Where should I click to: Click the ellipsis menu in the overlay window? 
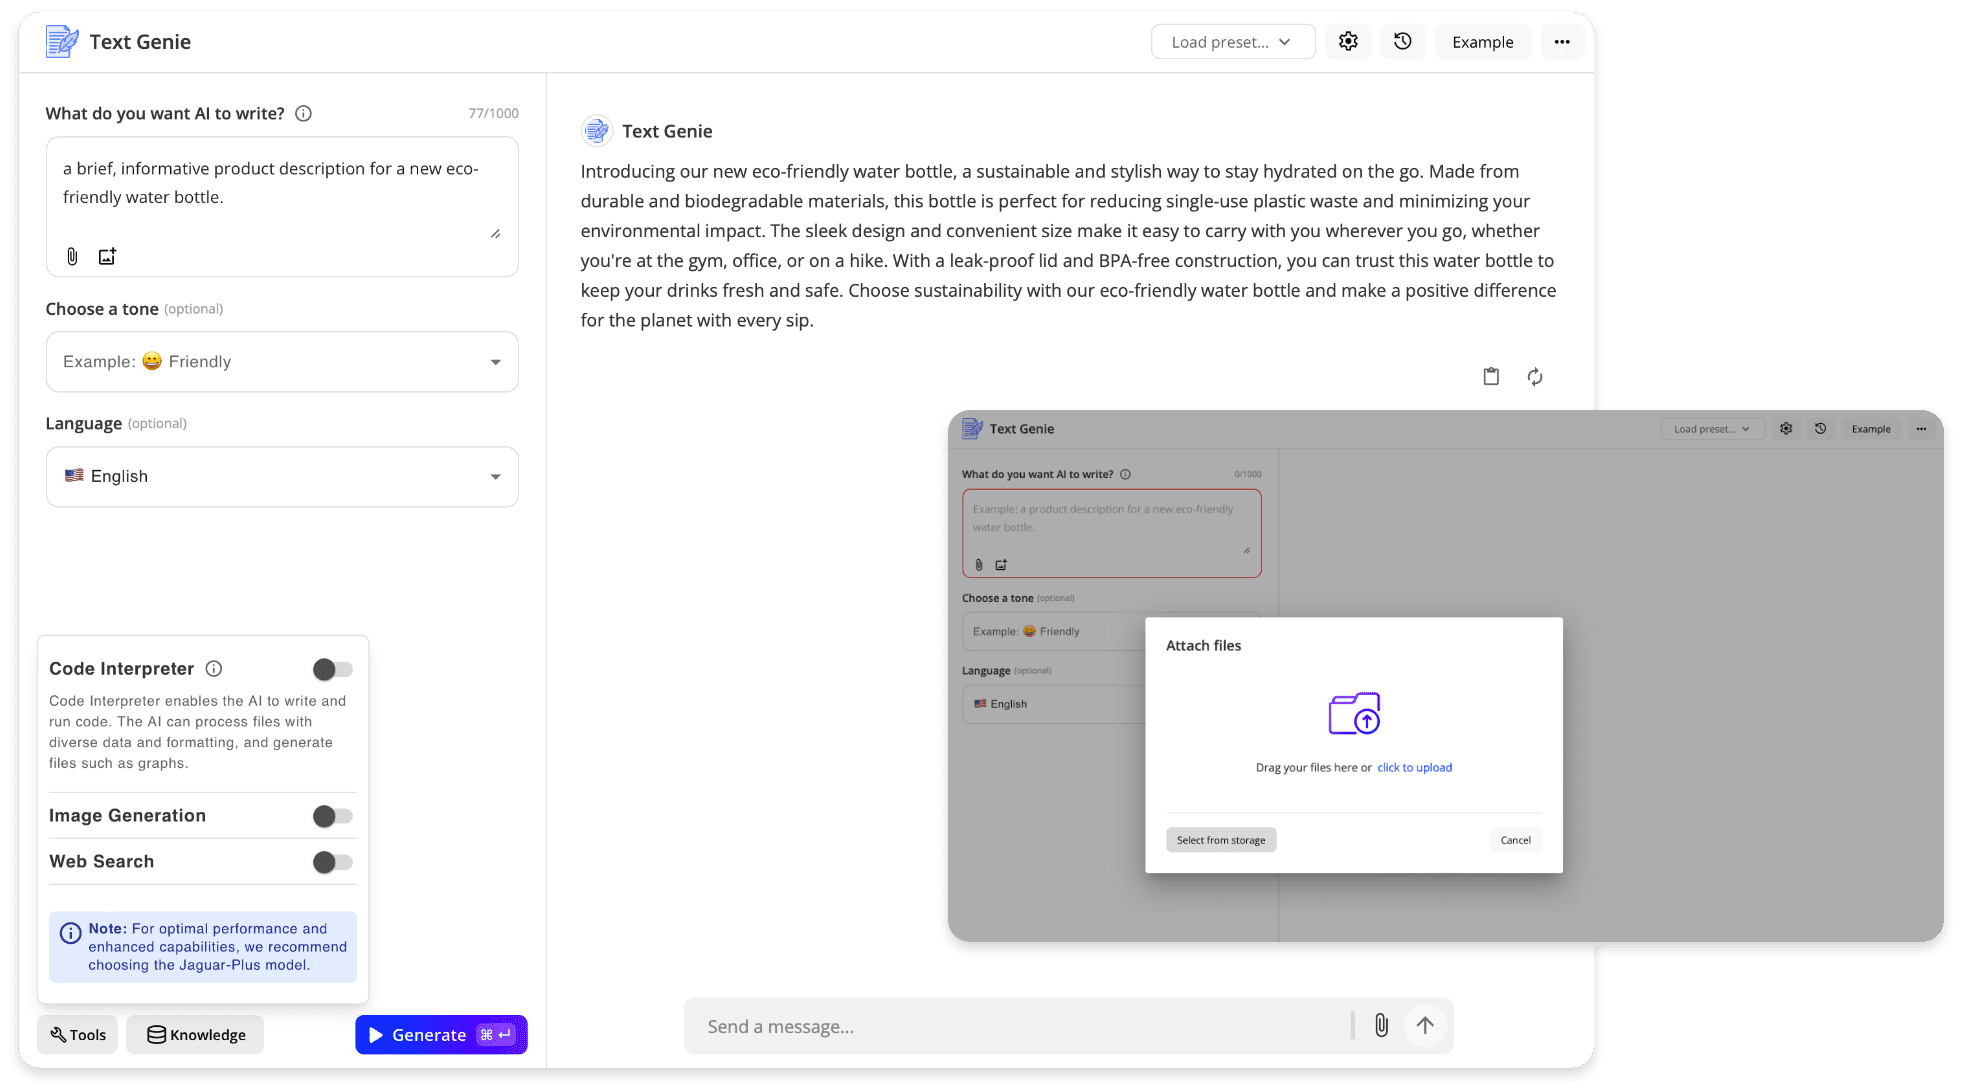point(1921,429)
